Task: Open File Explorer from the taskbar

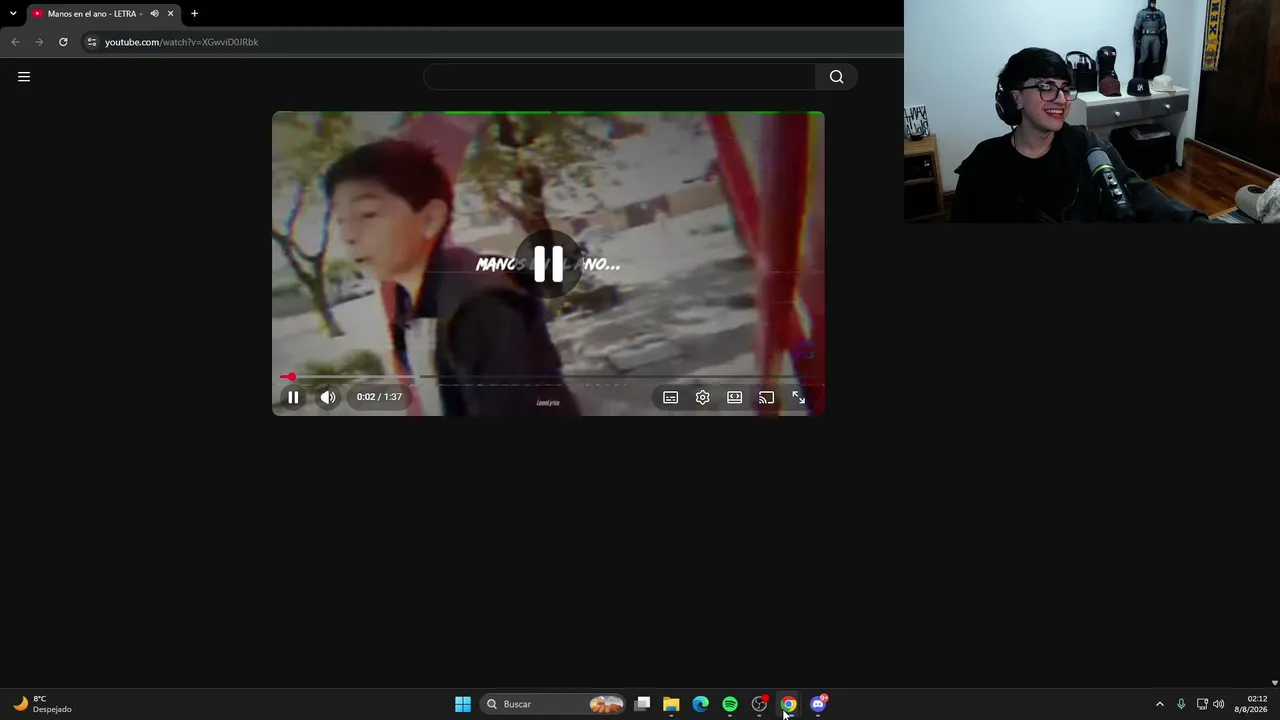Action: pyautogui.click(x=671, y=704)
